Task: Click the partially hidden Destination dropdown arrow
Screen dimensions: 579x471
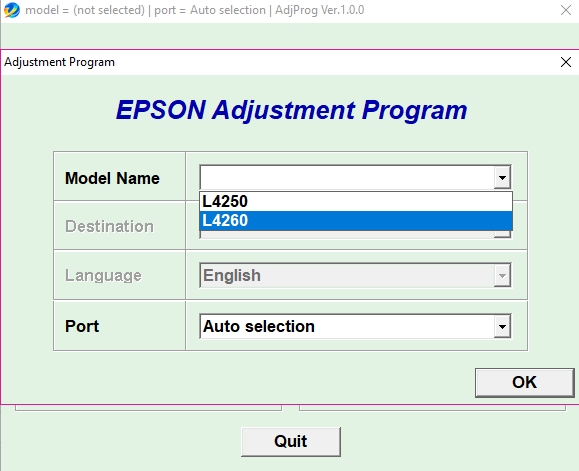Action: (502, 234)
